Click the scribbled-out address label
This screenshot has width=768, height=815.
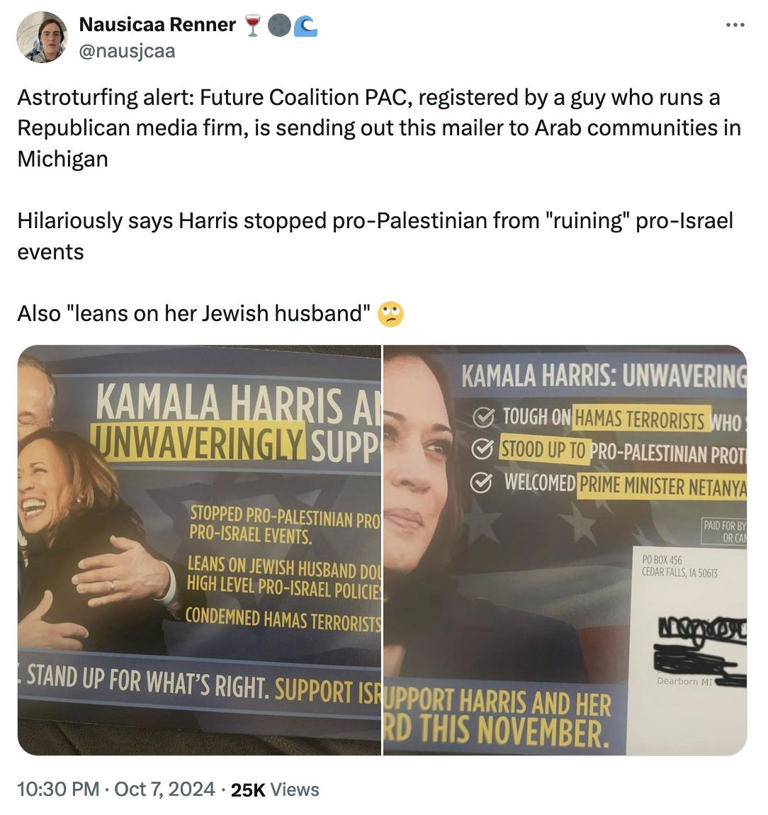pos(700,651)
